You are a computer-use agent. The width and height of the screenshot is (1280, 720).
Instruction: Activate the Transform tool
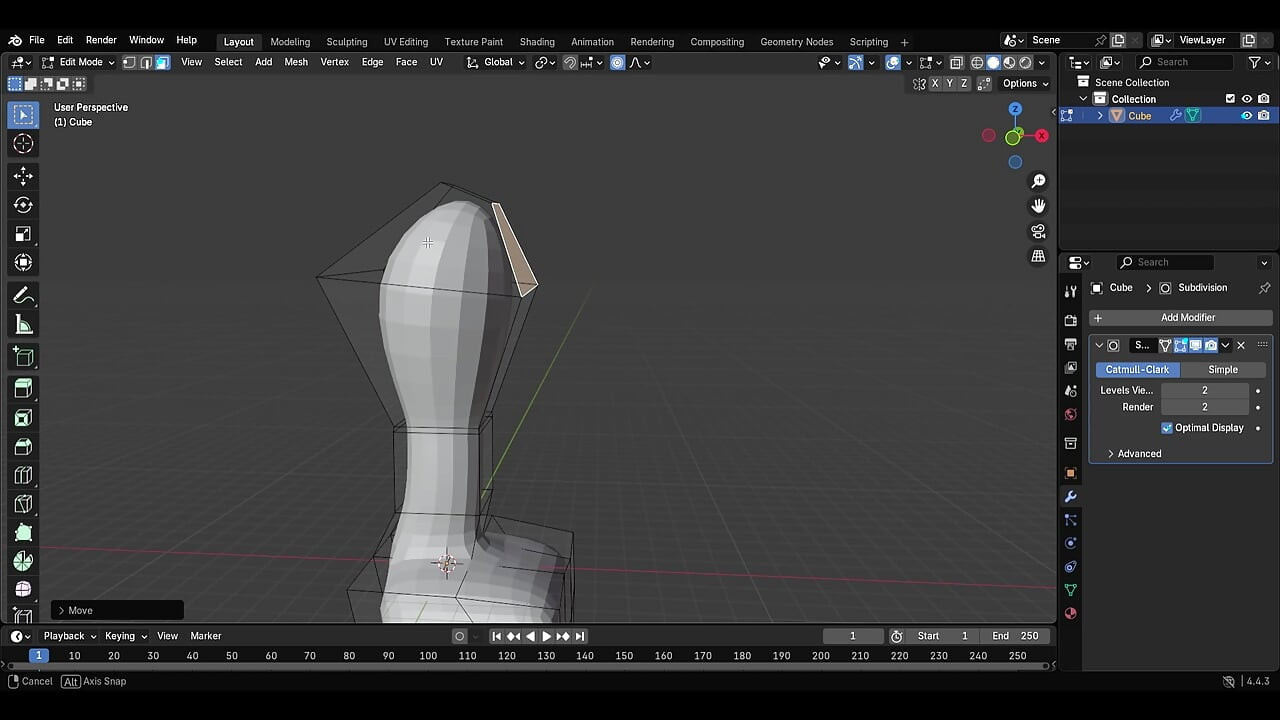23,263
